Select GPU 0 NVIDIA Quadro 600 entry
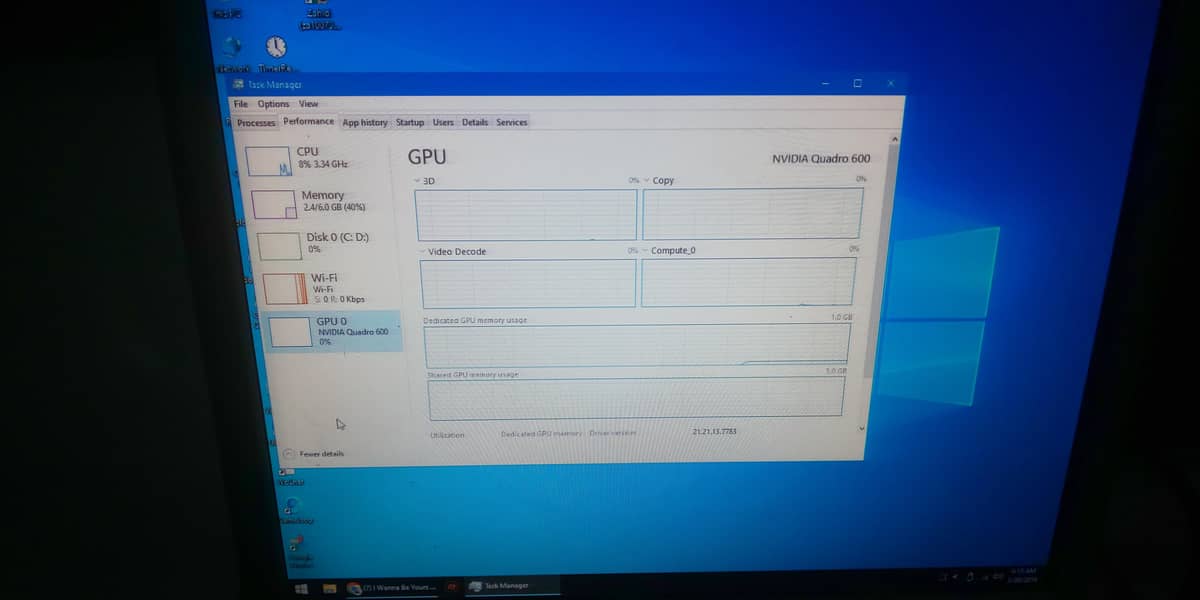 click(333, 331)
